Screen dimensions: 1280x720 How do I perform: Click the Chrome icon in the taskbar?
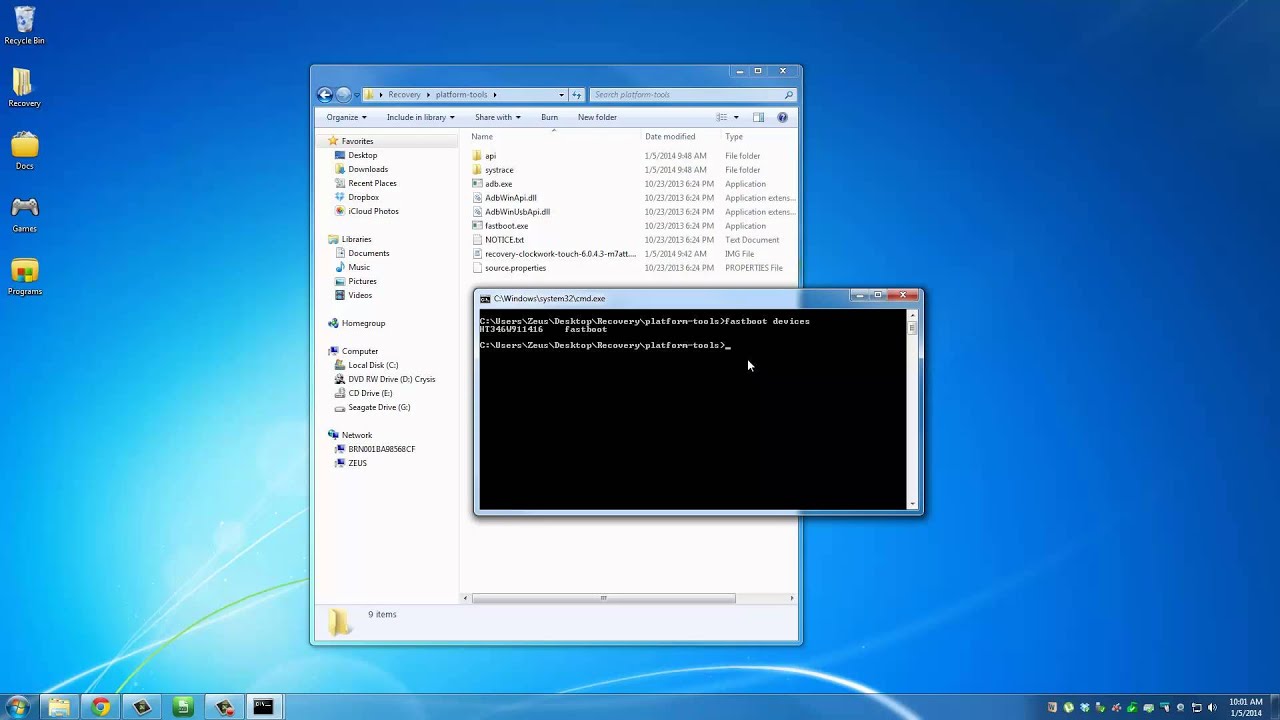100,707
